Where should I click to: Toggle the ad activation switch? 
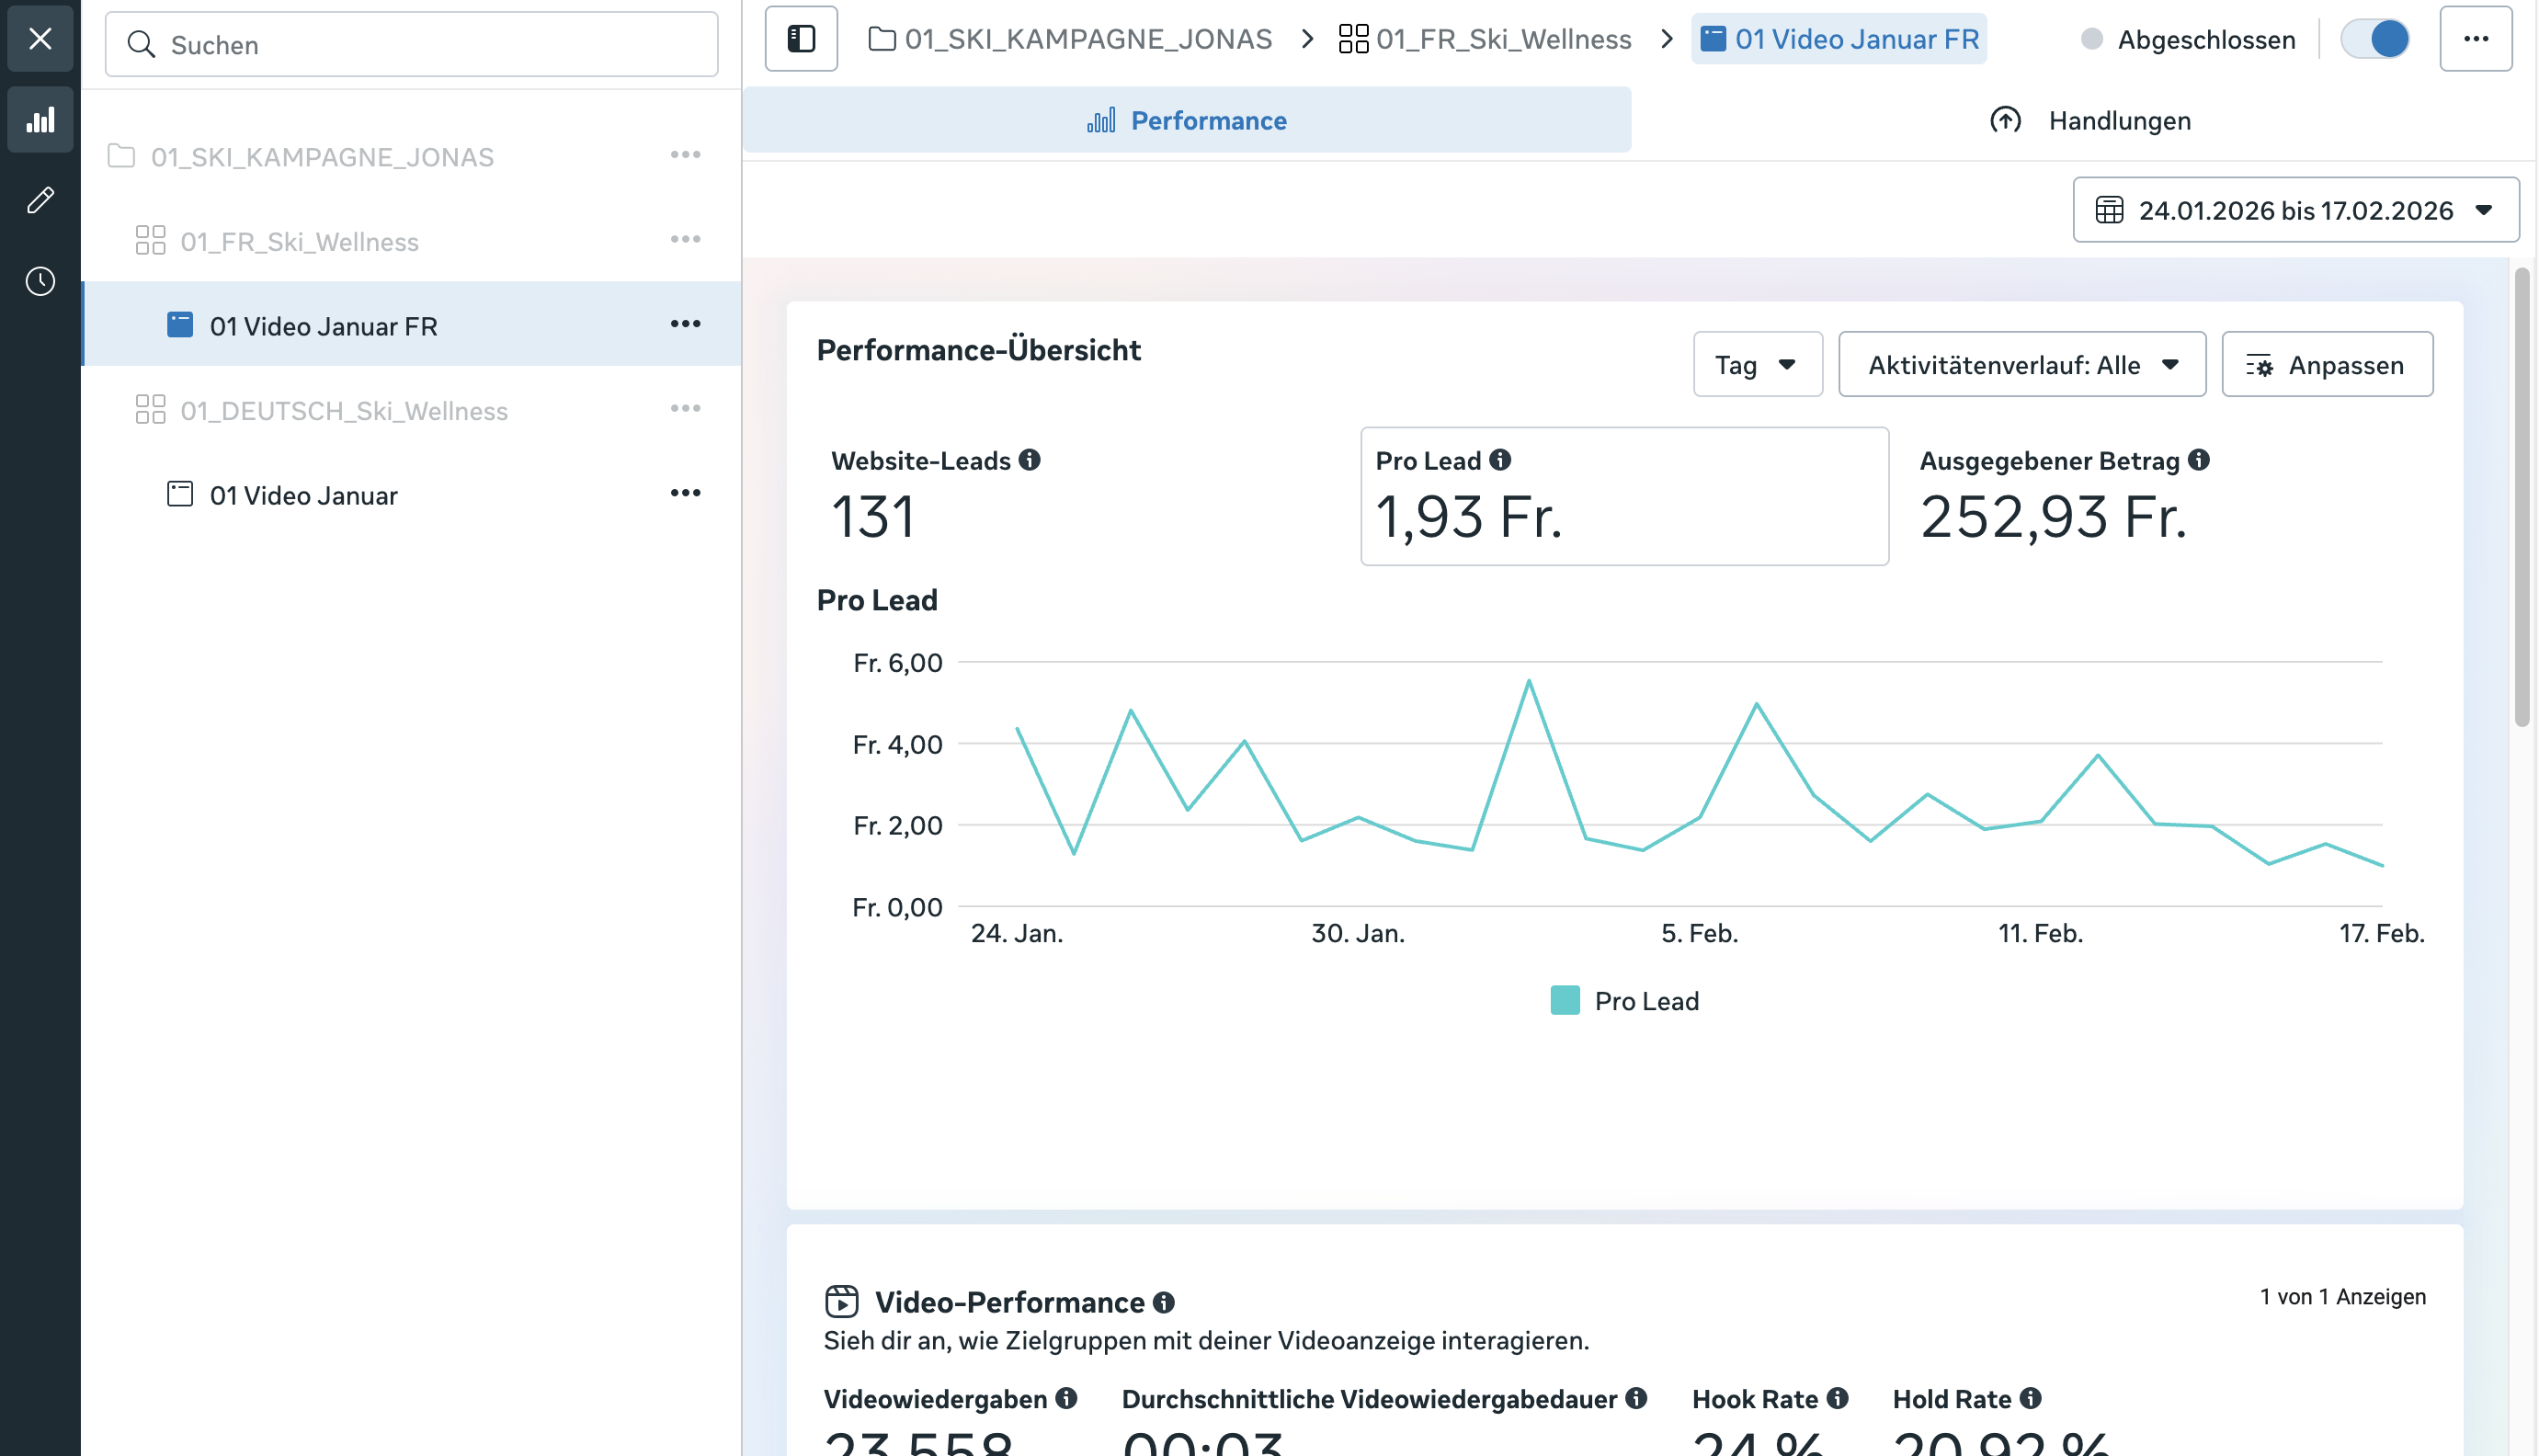(x=2375, y=39)
